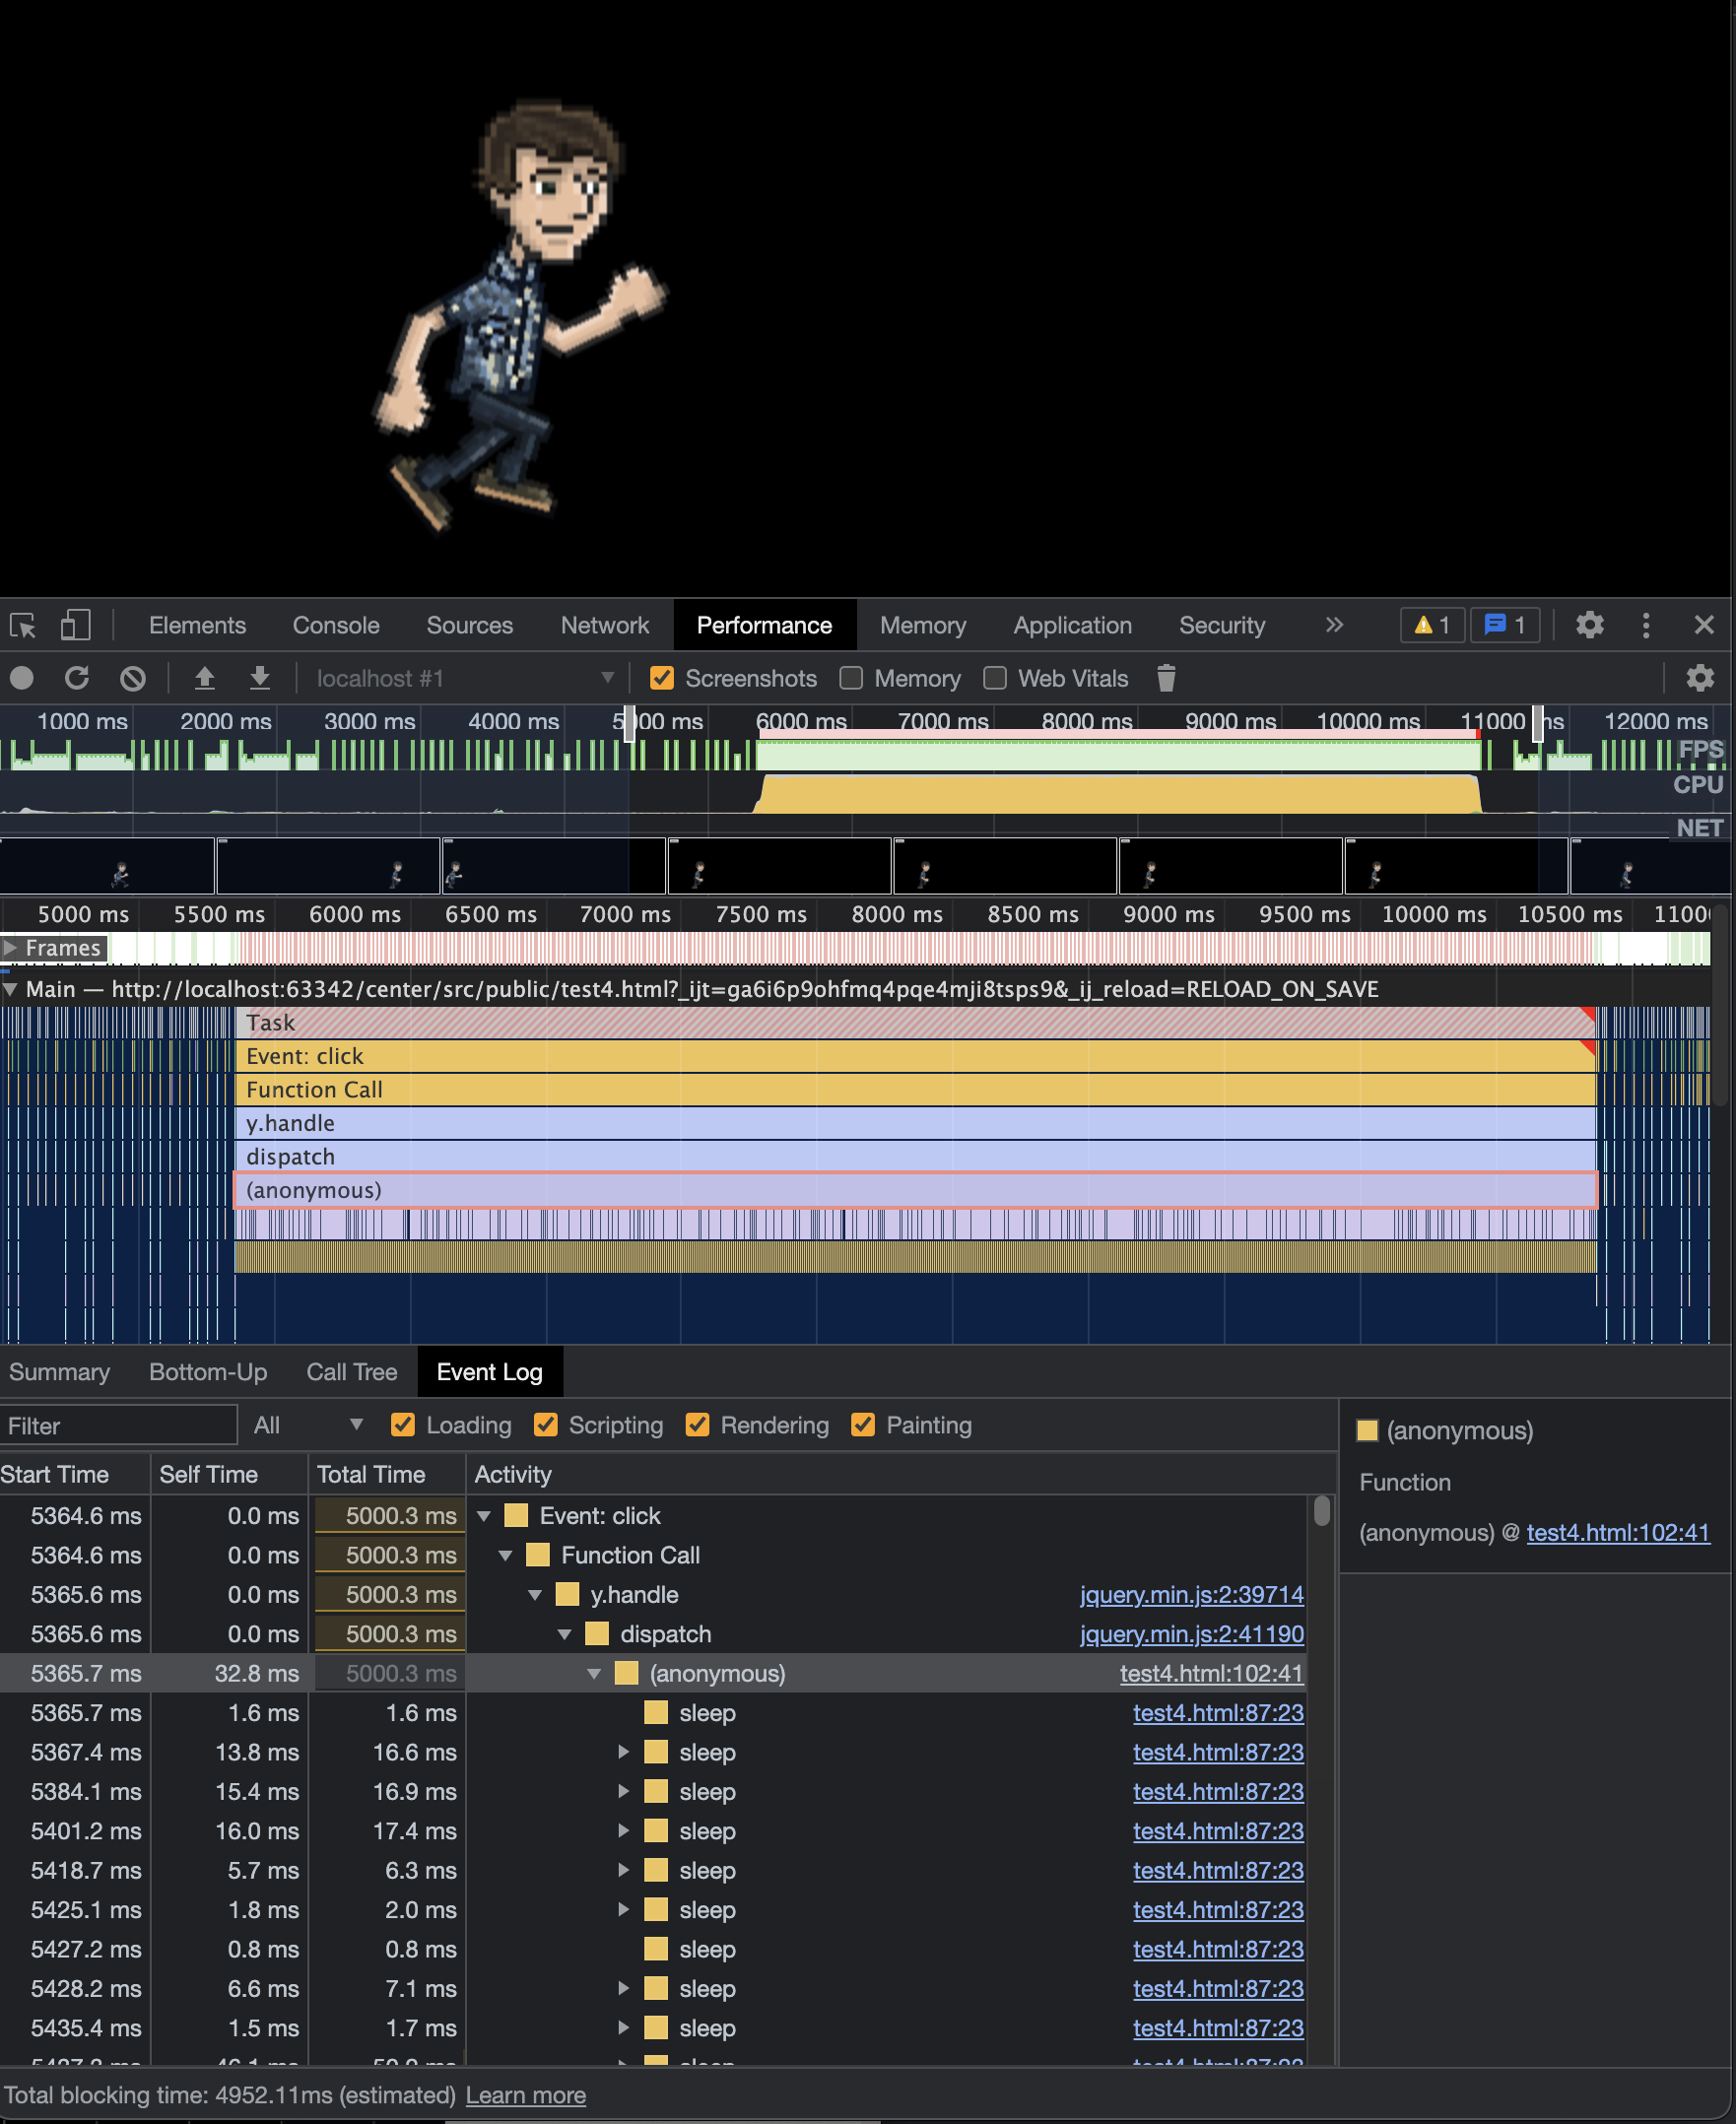Switch to the Bottom-Up tab

208,1372
